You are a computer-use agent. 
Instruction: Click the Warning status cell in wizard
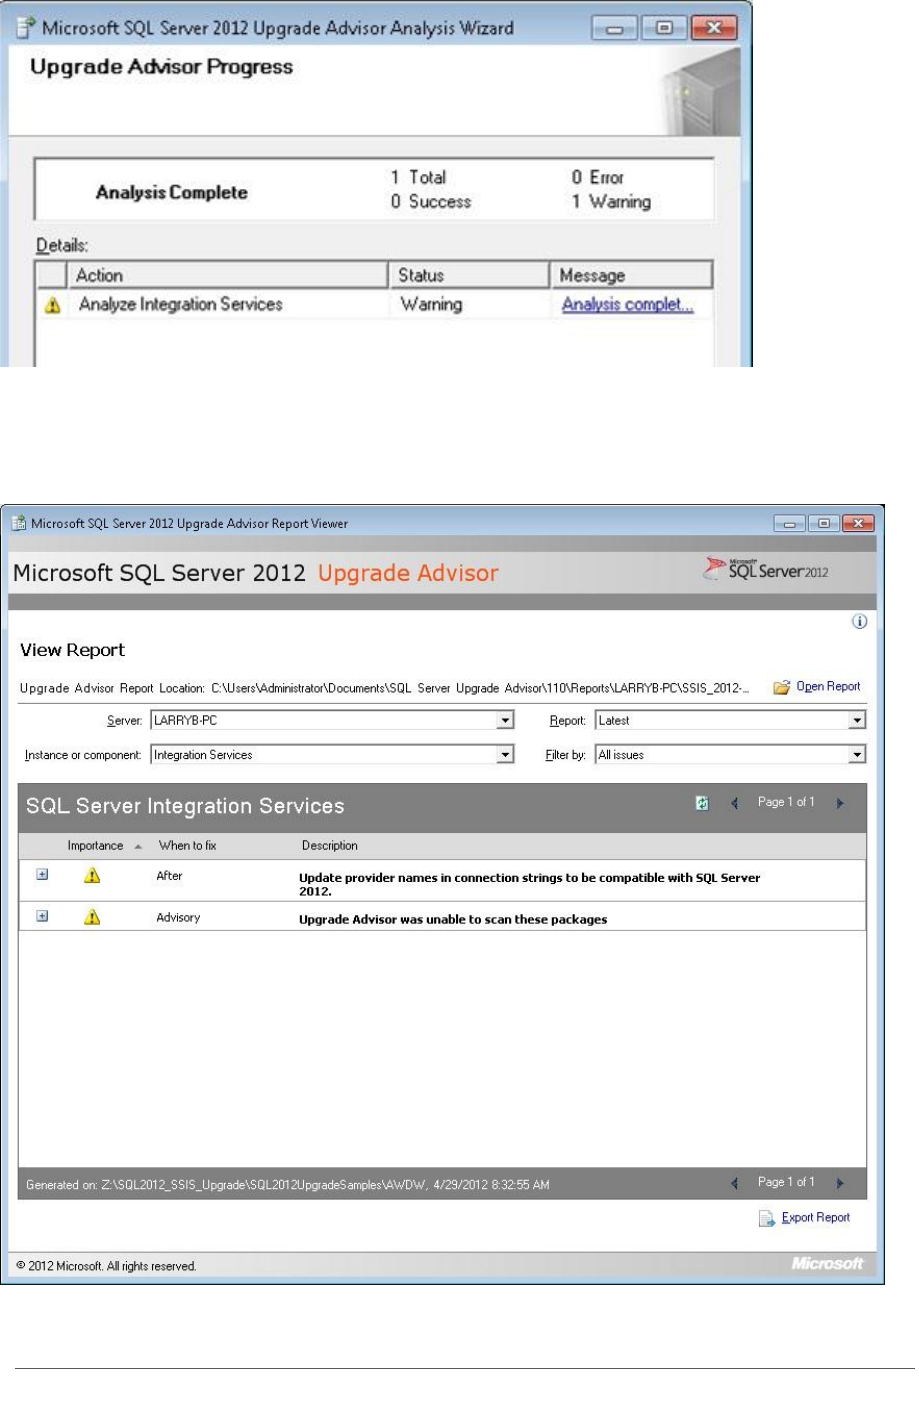(431, 305)
